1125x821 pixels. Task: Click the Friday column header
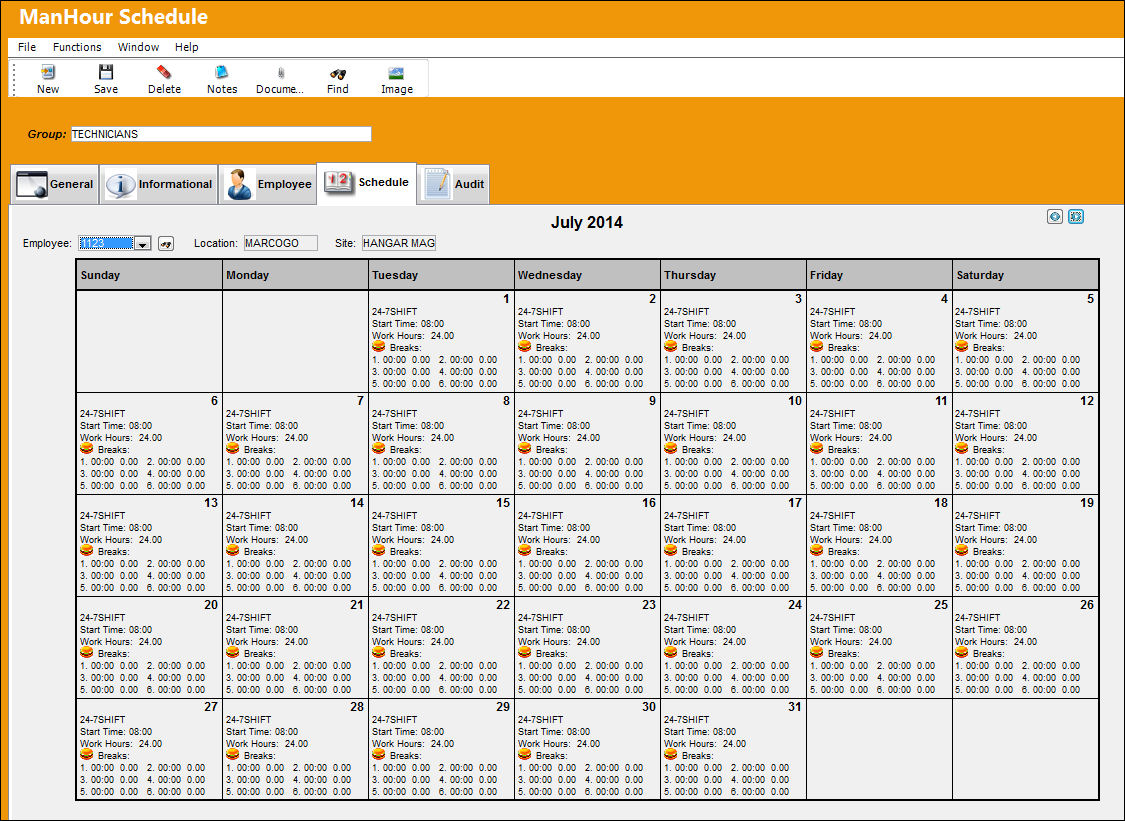pyautogui.click(x=880, y=275)
